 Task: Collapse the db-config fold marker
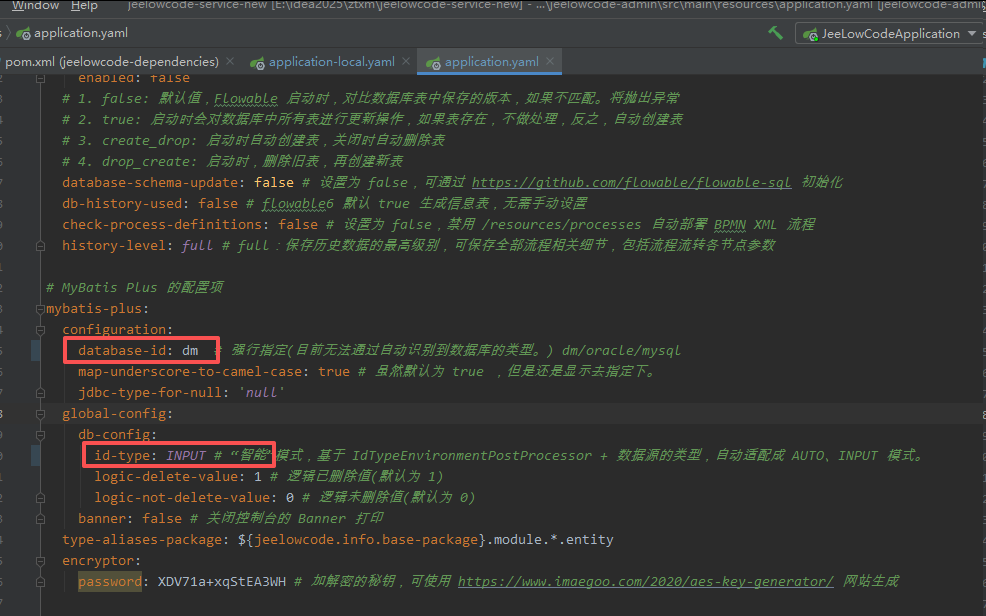(x=40, y=434)
